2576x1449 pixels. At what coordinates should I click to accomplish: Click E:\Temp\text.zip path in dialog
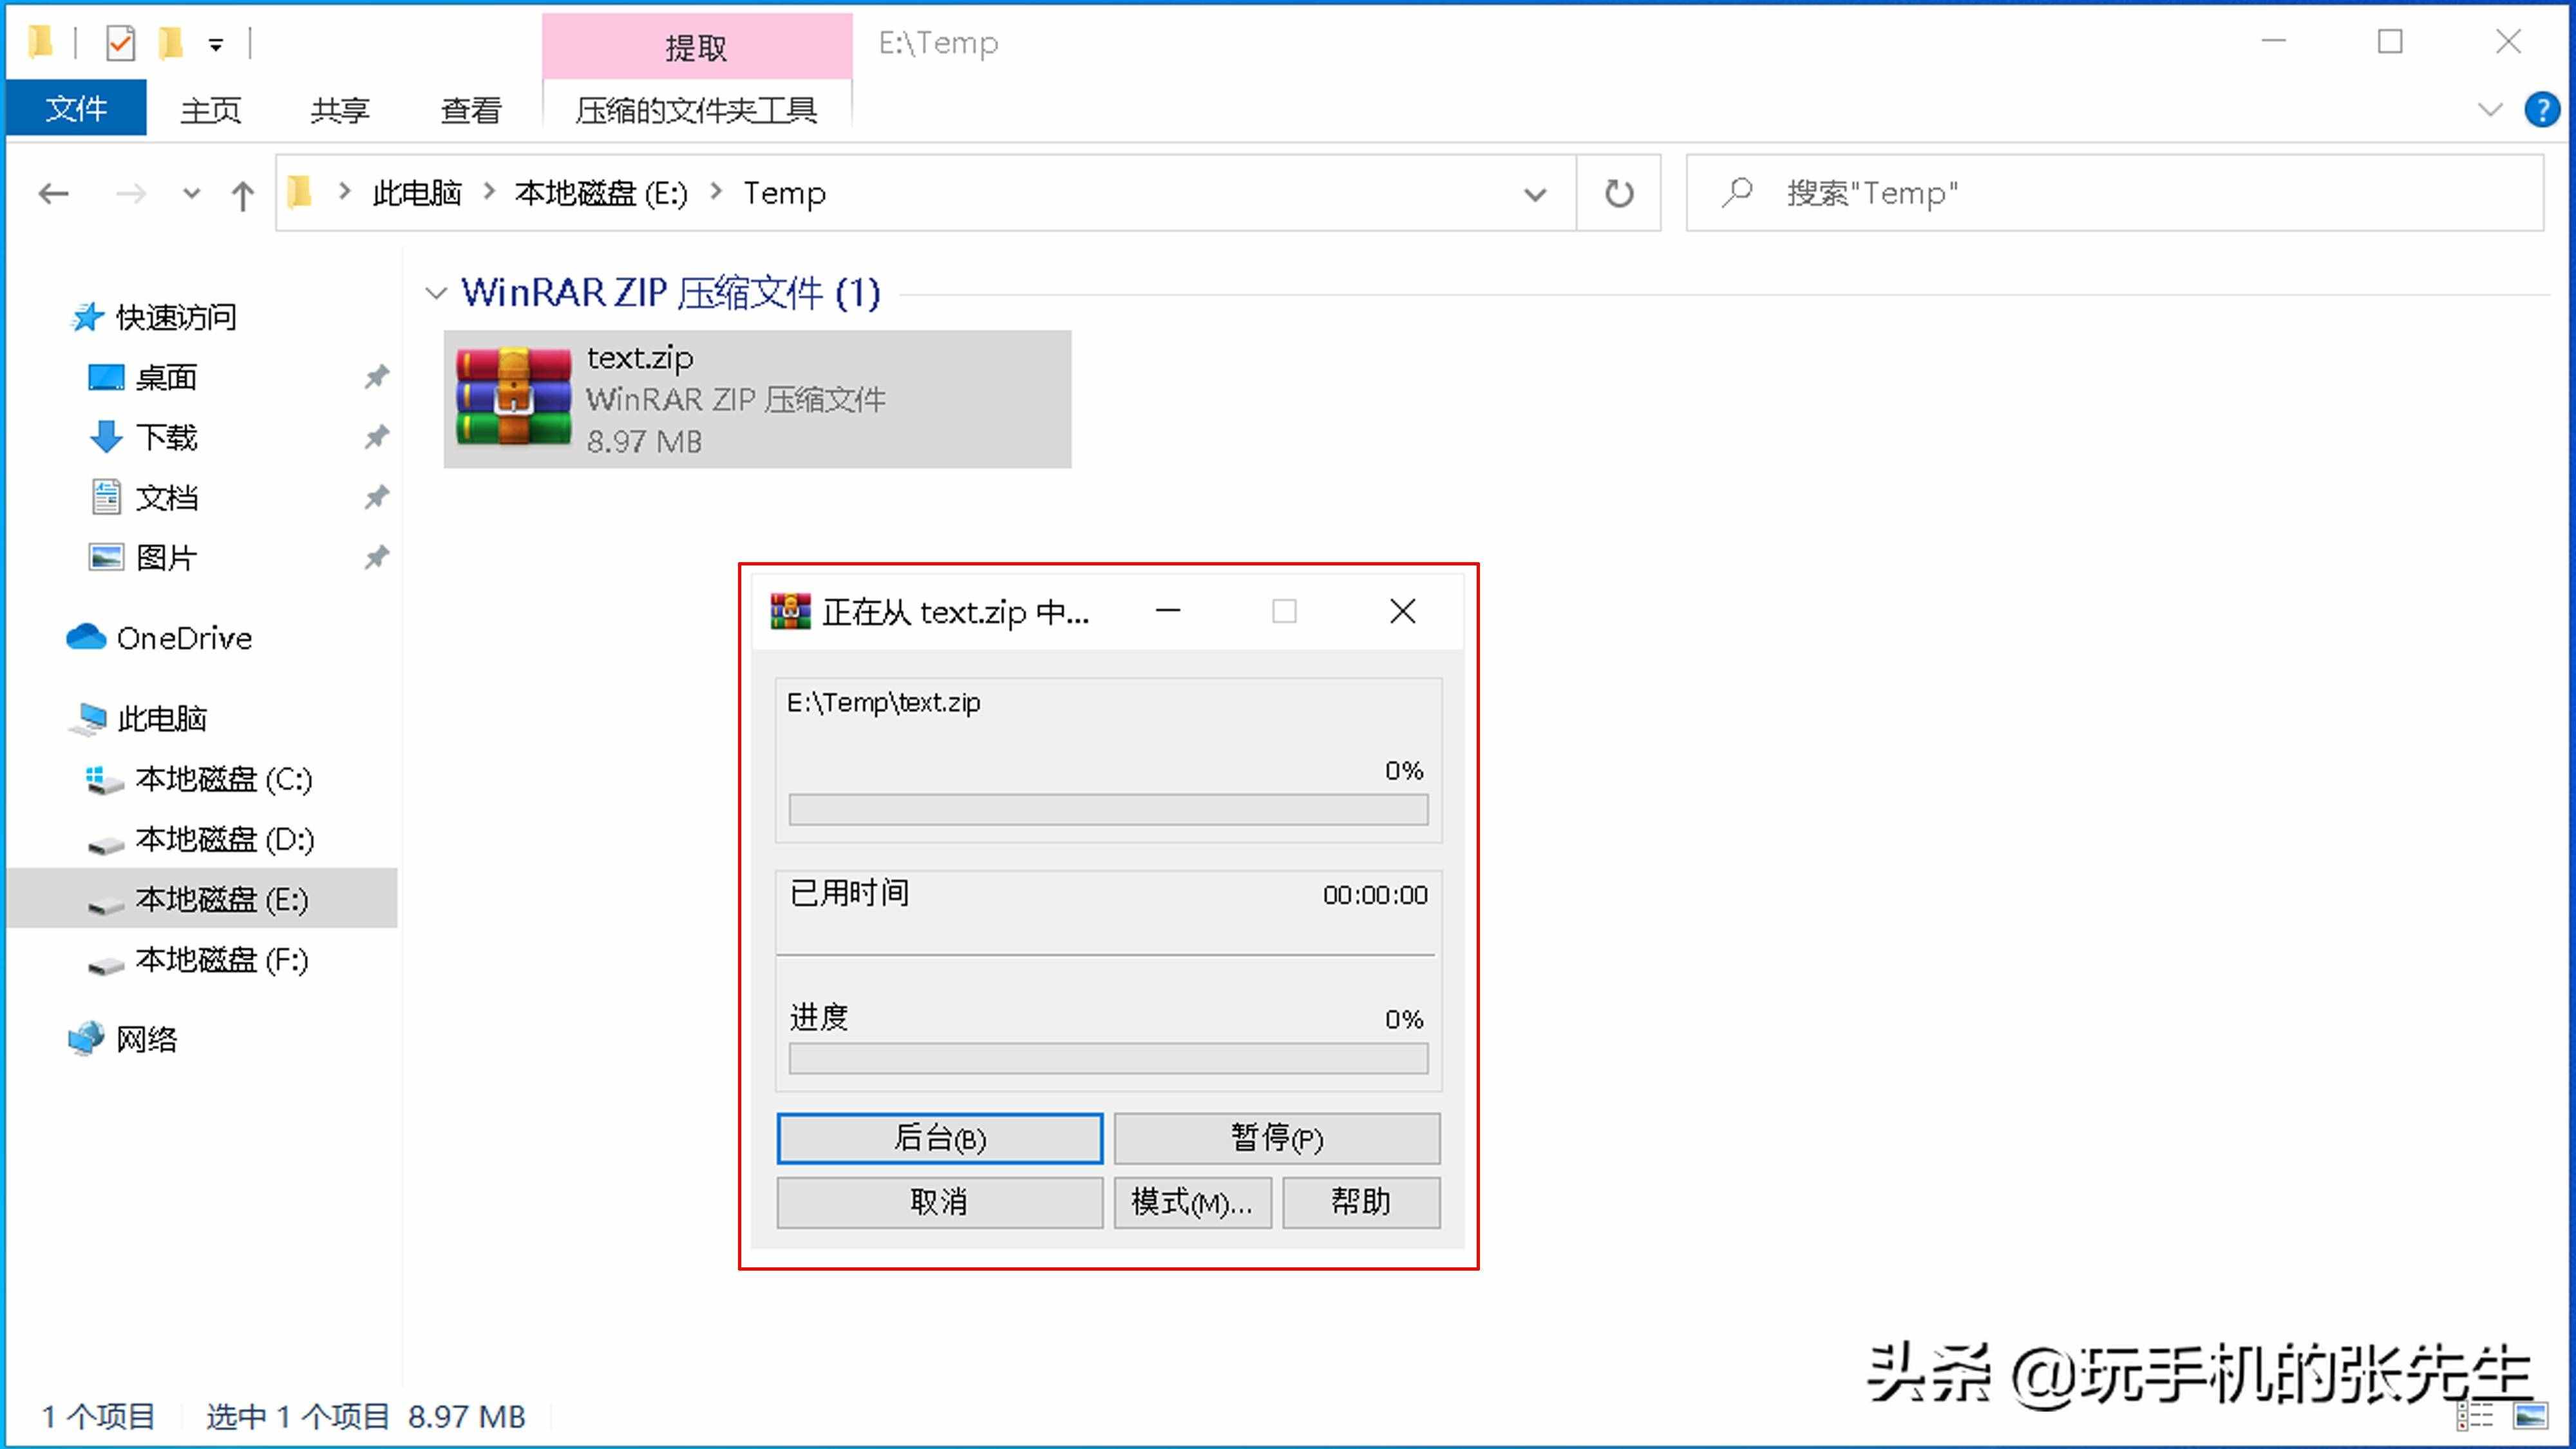point(883,703)
